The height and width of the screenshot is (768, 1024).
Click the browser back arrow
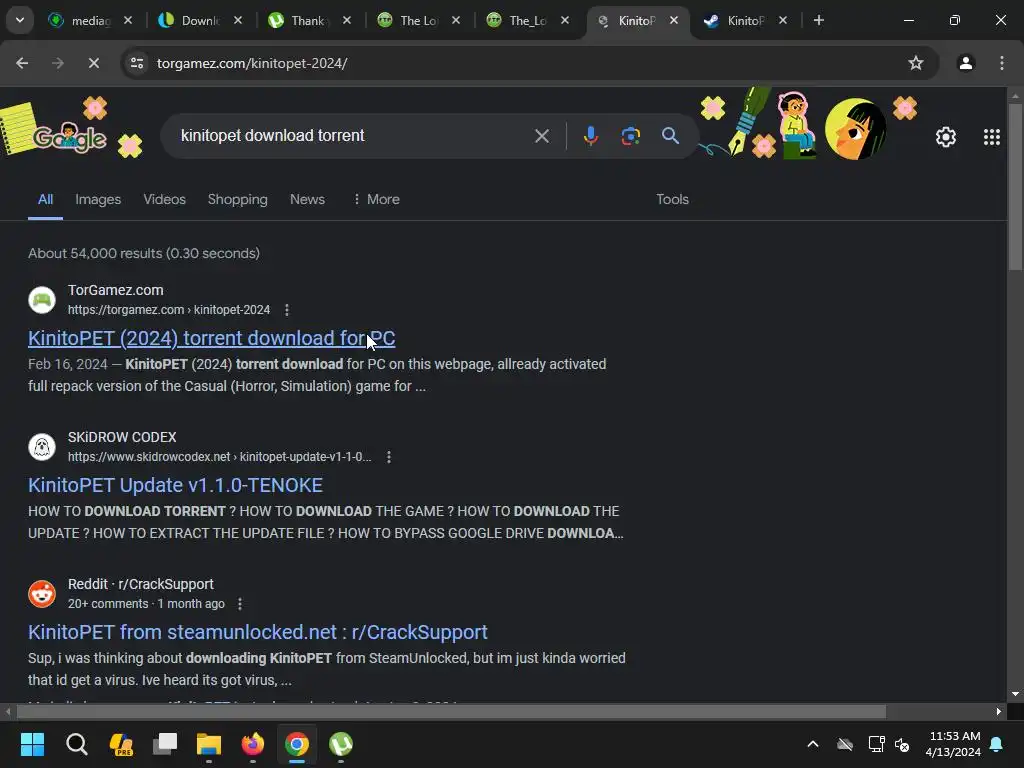[22, 63]
